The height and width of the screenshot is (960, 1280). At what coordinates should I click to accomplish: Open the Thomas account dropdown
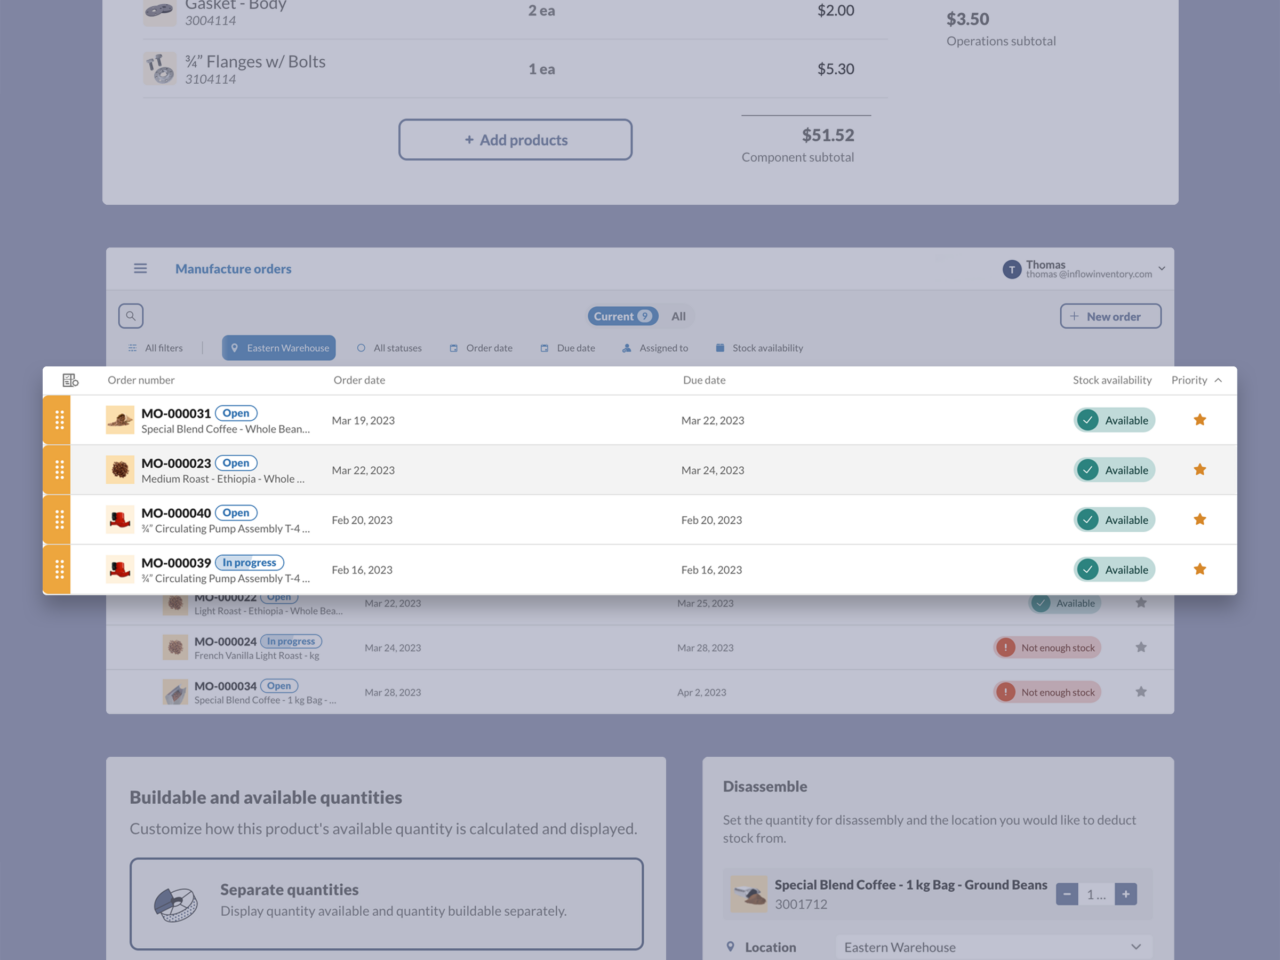pos(1085,268)
